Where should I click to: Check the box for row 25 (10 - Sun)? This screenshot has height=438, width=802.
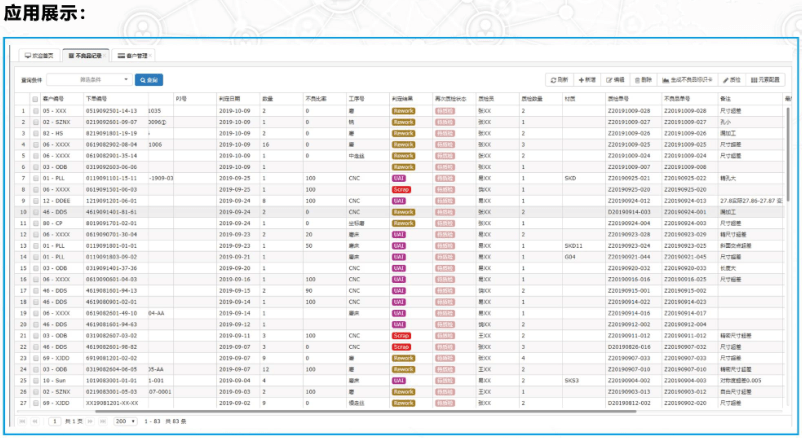click(x=35, y=381)
